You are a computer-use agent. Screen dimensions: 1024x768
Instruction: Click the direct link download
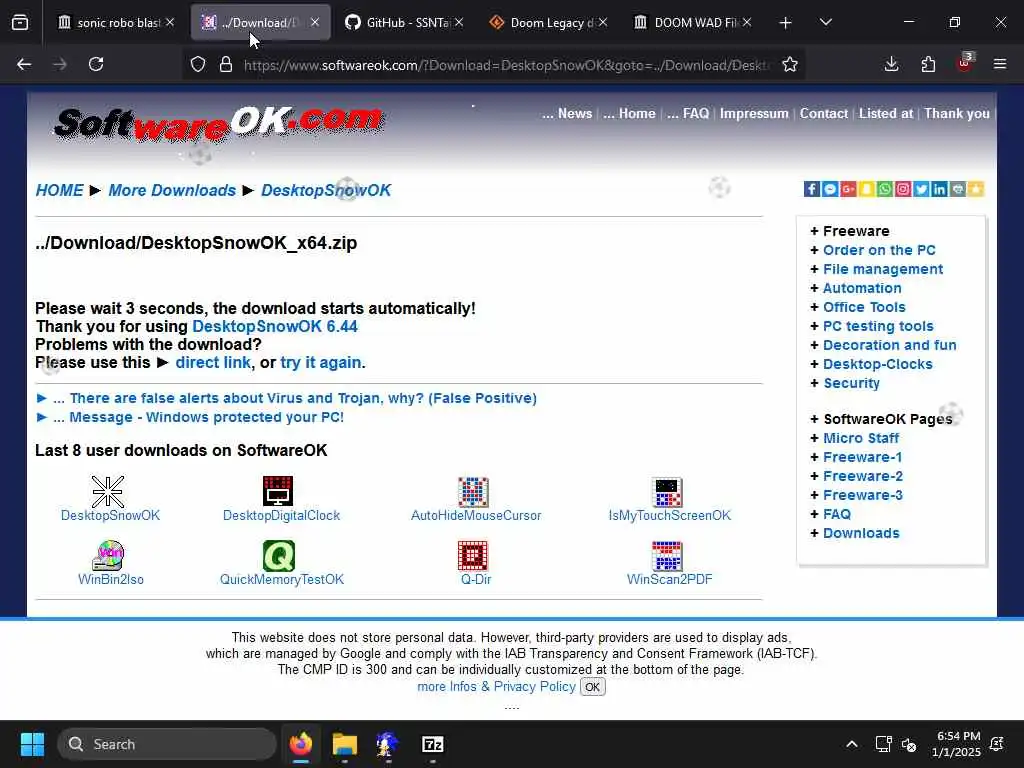[213, 362]
